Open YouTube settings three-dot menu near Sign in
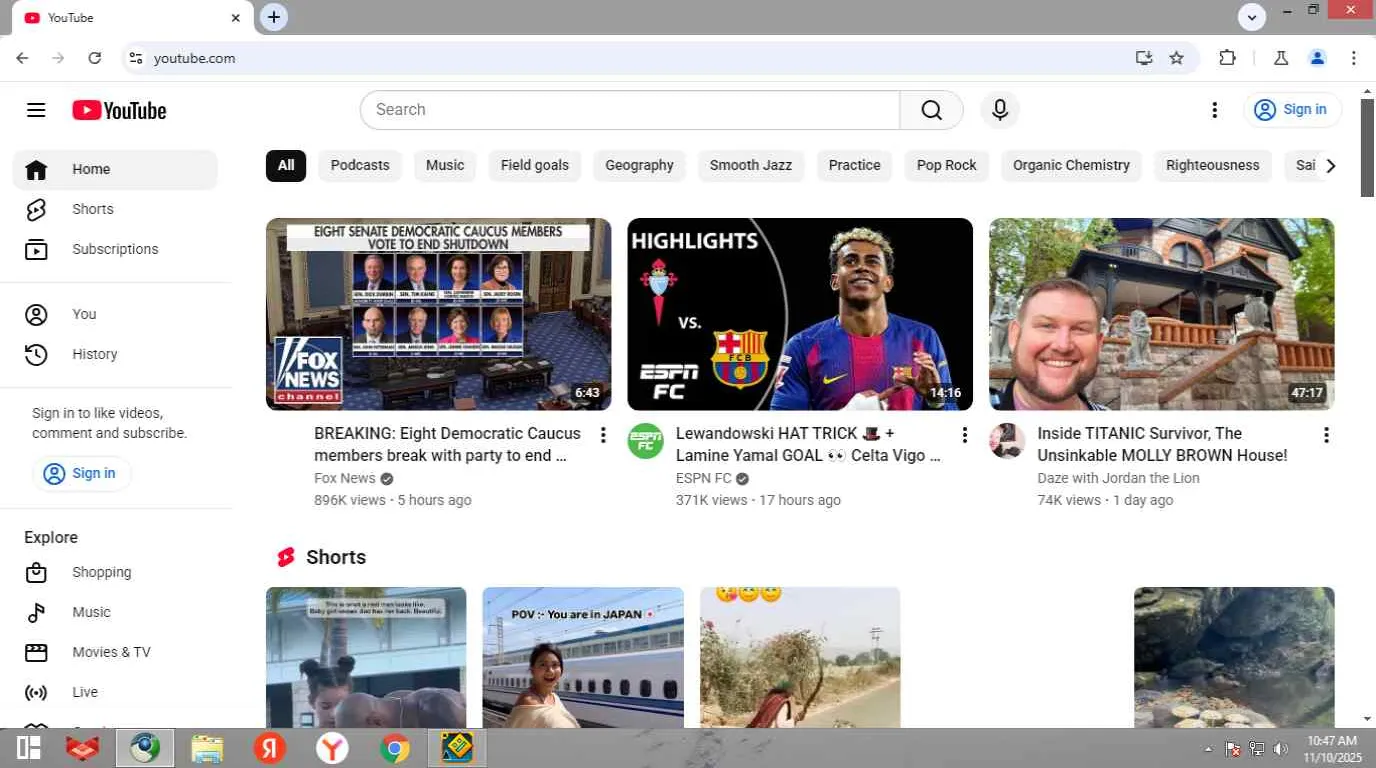1376x768 pixels. click(1215, 110)
